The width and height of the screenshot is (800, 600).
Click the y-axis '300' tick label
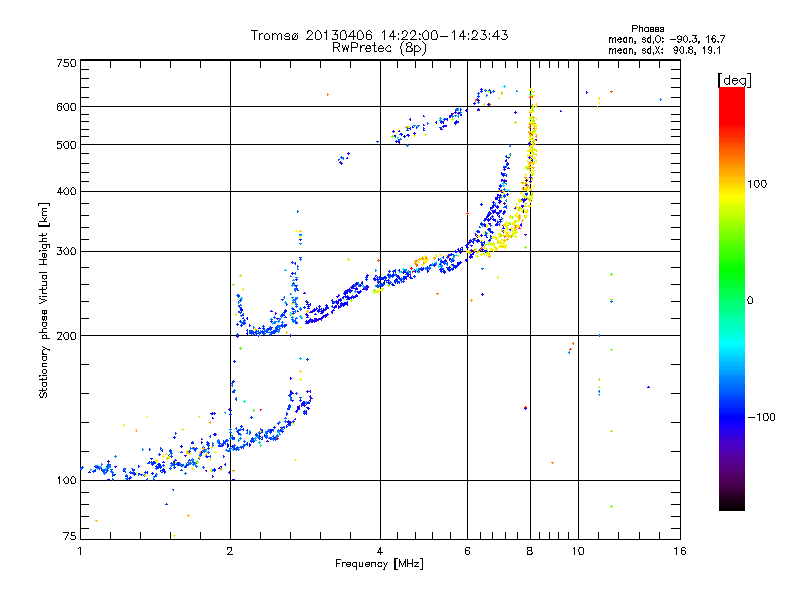click(x=66, y=251)
